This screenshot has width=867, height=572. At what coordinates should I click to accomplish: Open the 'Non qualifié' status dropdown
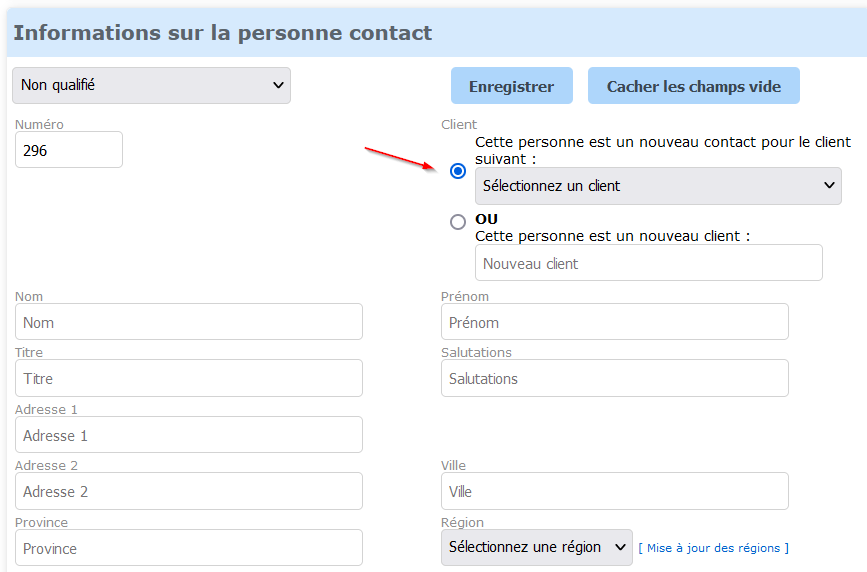pyautogui.click(x=151, y=86)
